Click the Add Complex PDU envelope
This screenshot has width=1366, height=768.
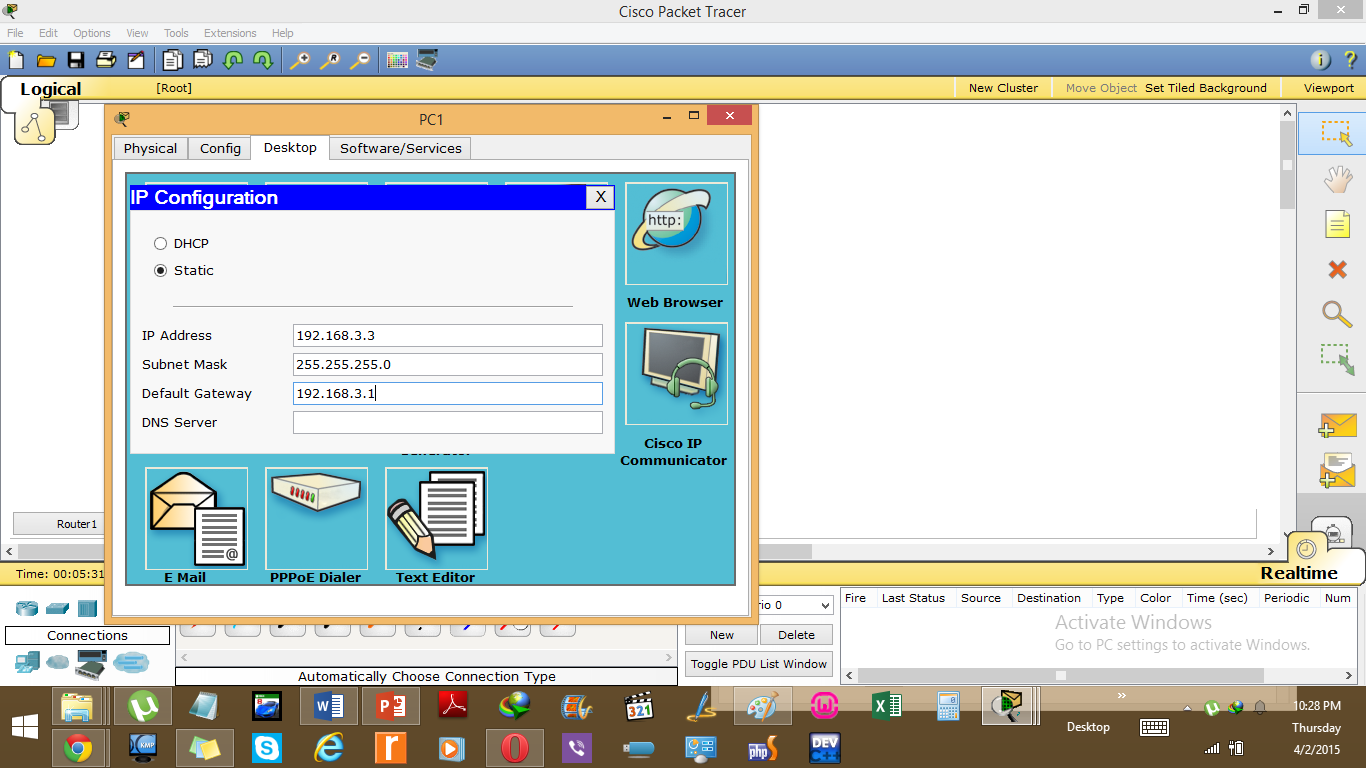tap(1337, 470)
